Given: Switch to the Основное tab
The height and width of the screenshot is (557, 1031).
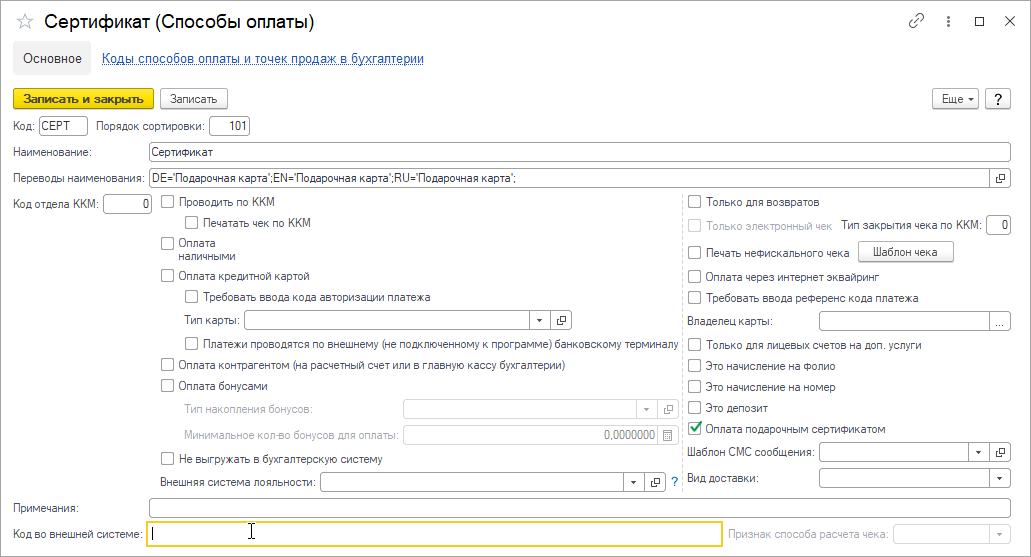Looking at the screenshot, I should [x=52, y=59].
